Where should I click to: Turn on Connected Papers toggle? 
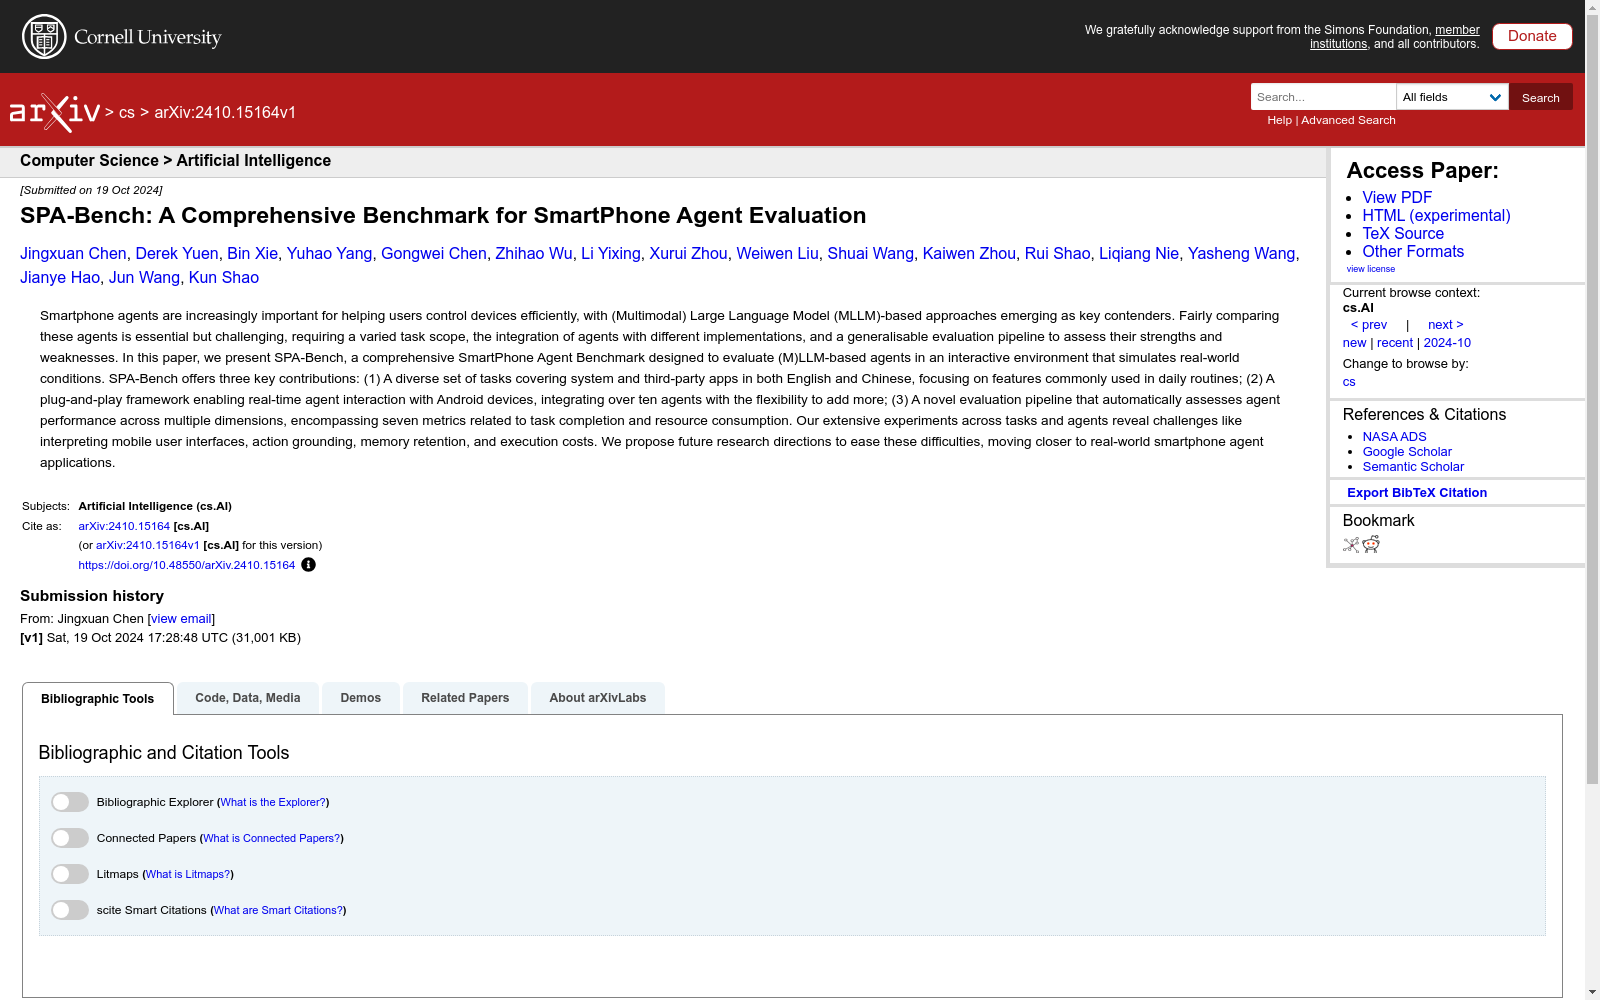(70, 838)
